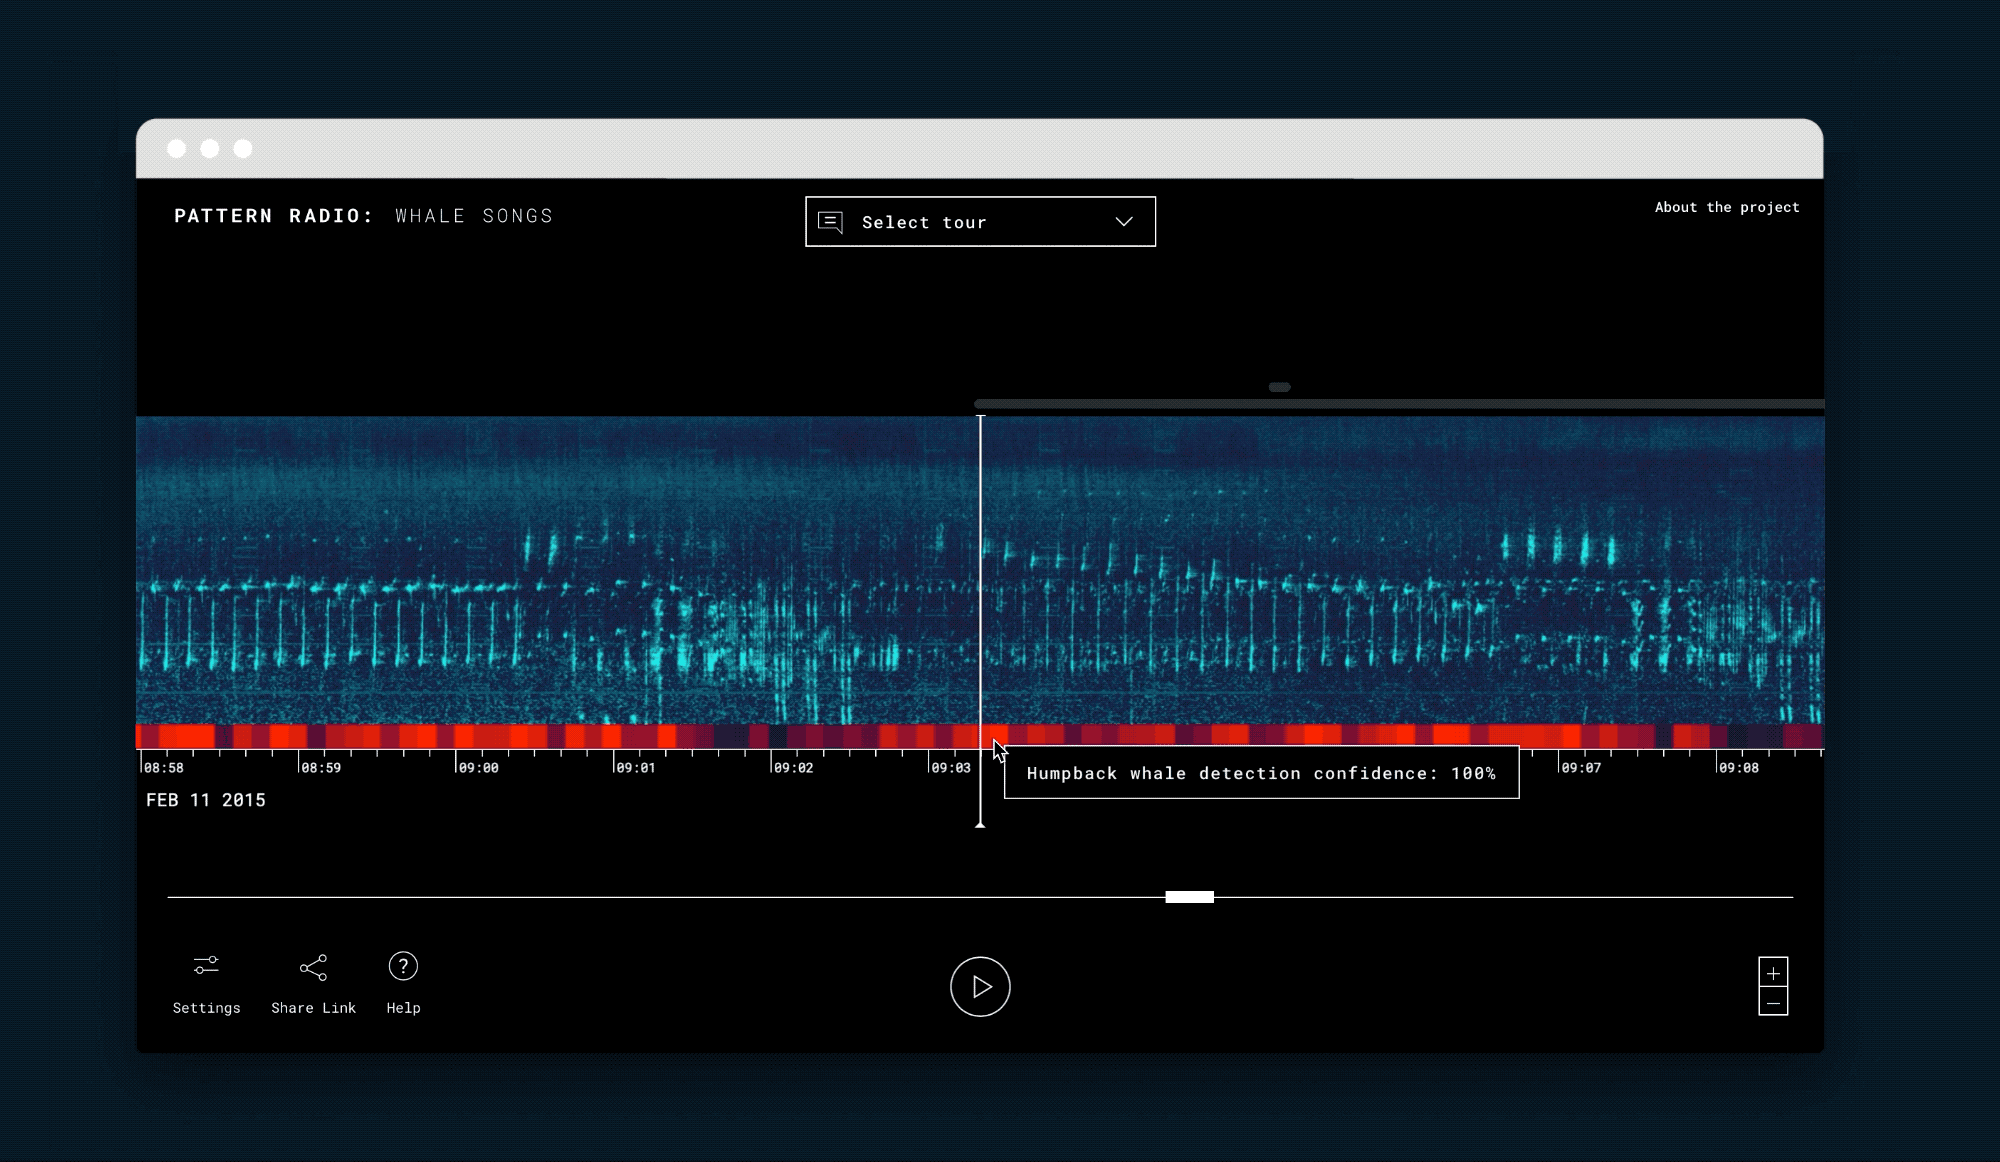The height and width of the screenshot is (1162, 2000).
Task: Click the white timeline overview handle
Action: [x=1189, y=897]
